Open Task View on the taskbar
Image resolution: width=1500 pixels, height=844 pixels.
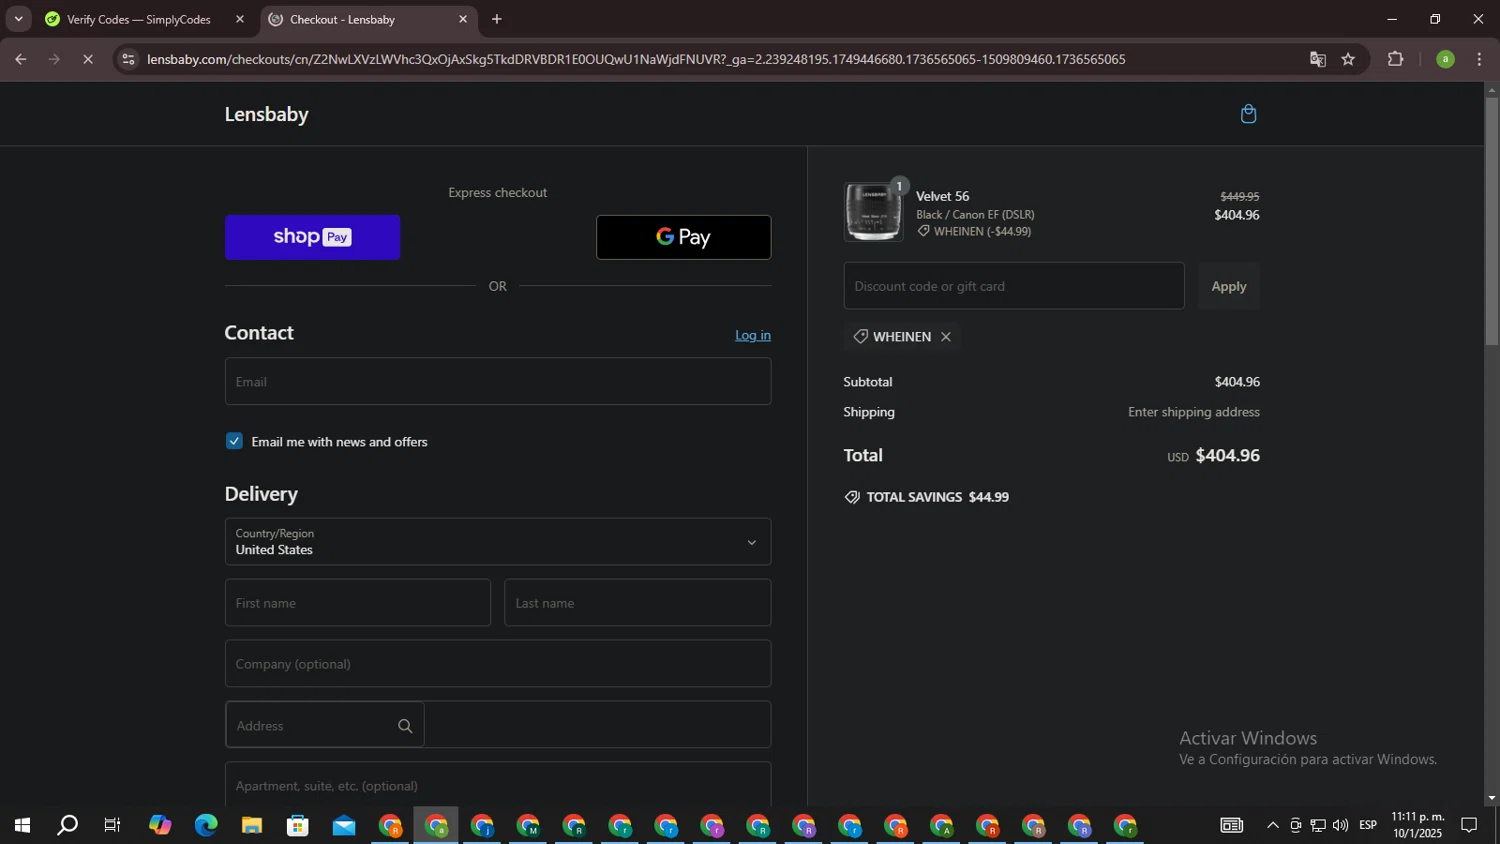click(x=113, y=826)
